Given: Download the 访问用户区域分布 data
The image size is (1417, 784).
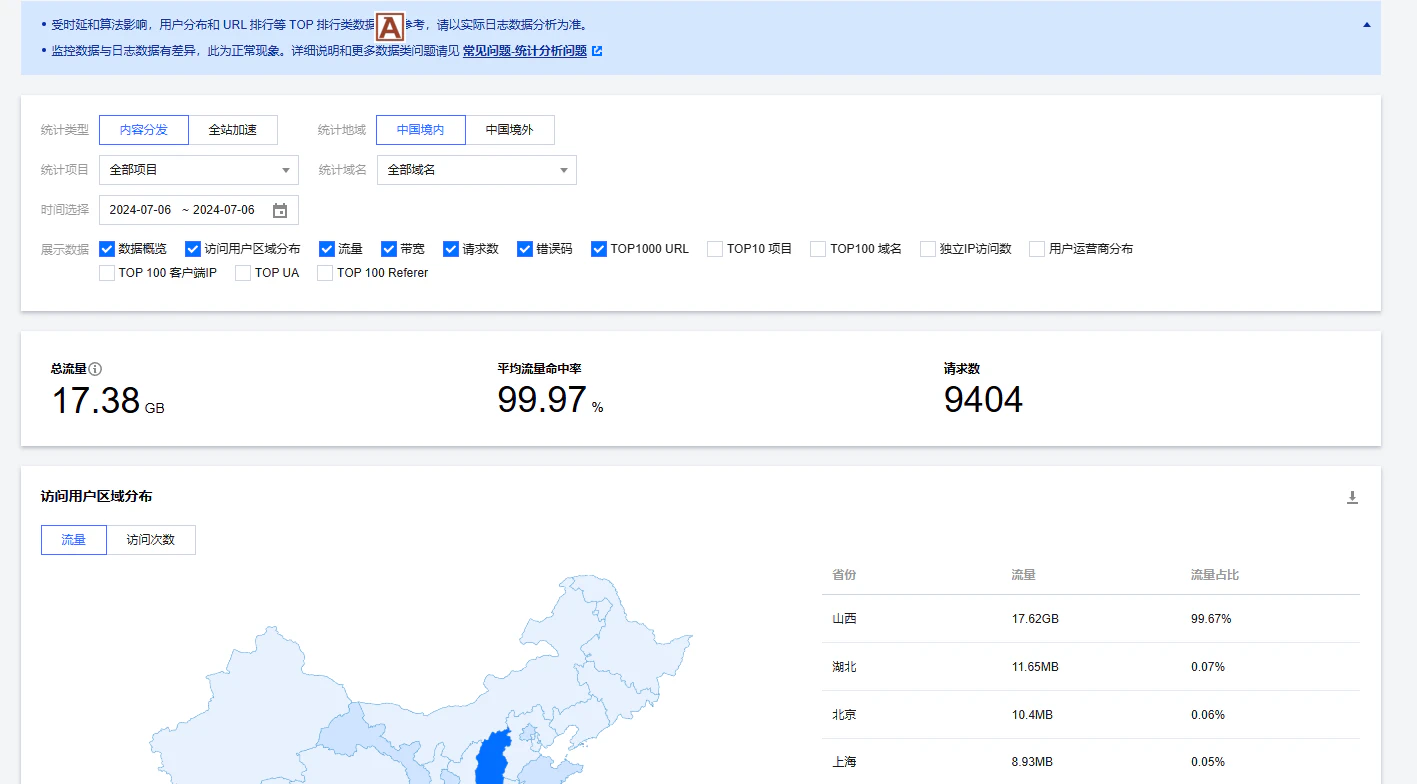Looking at the screenshot, I should pyautogui.click(x=1352, y=496).
